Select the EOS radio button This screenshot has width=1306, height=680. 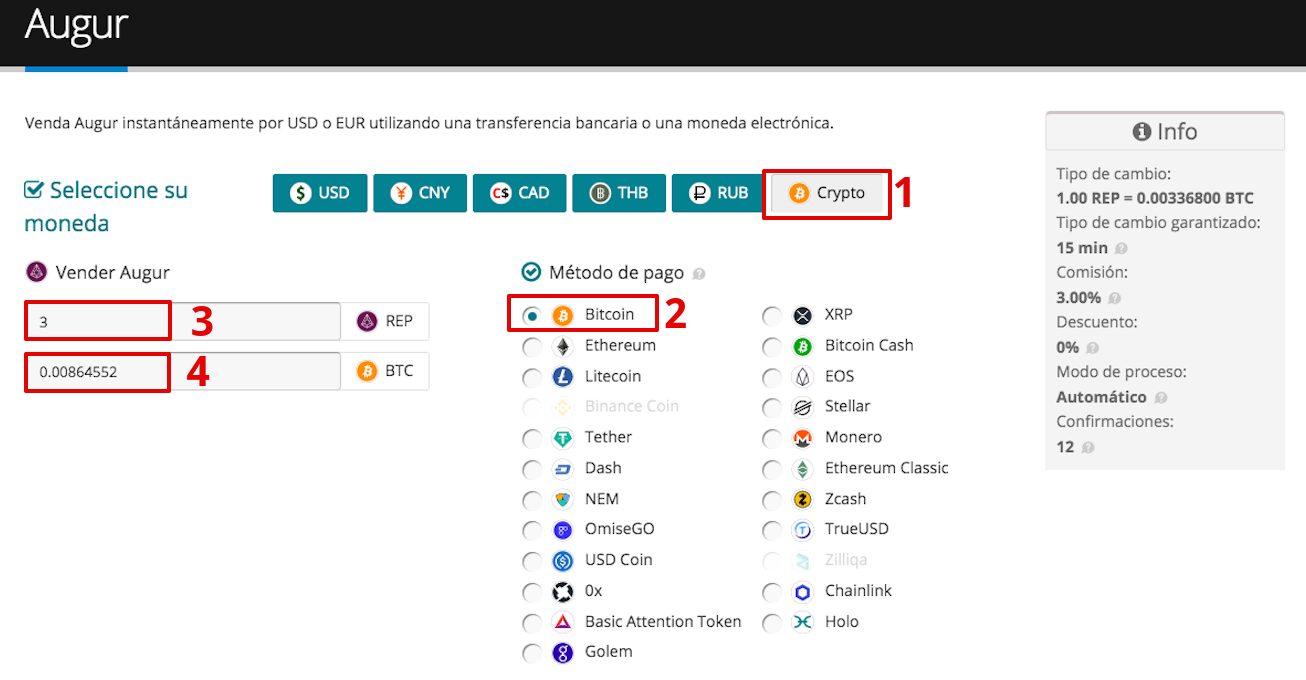point(772,377)
